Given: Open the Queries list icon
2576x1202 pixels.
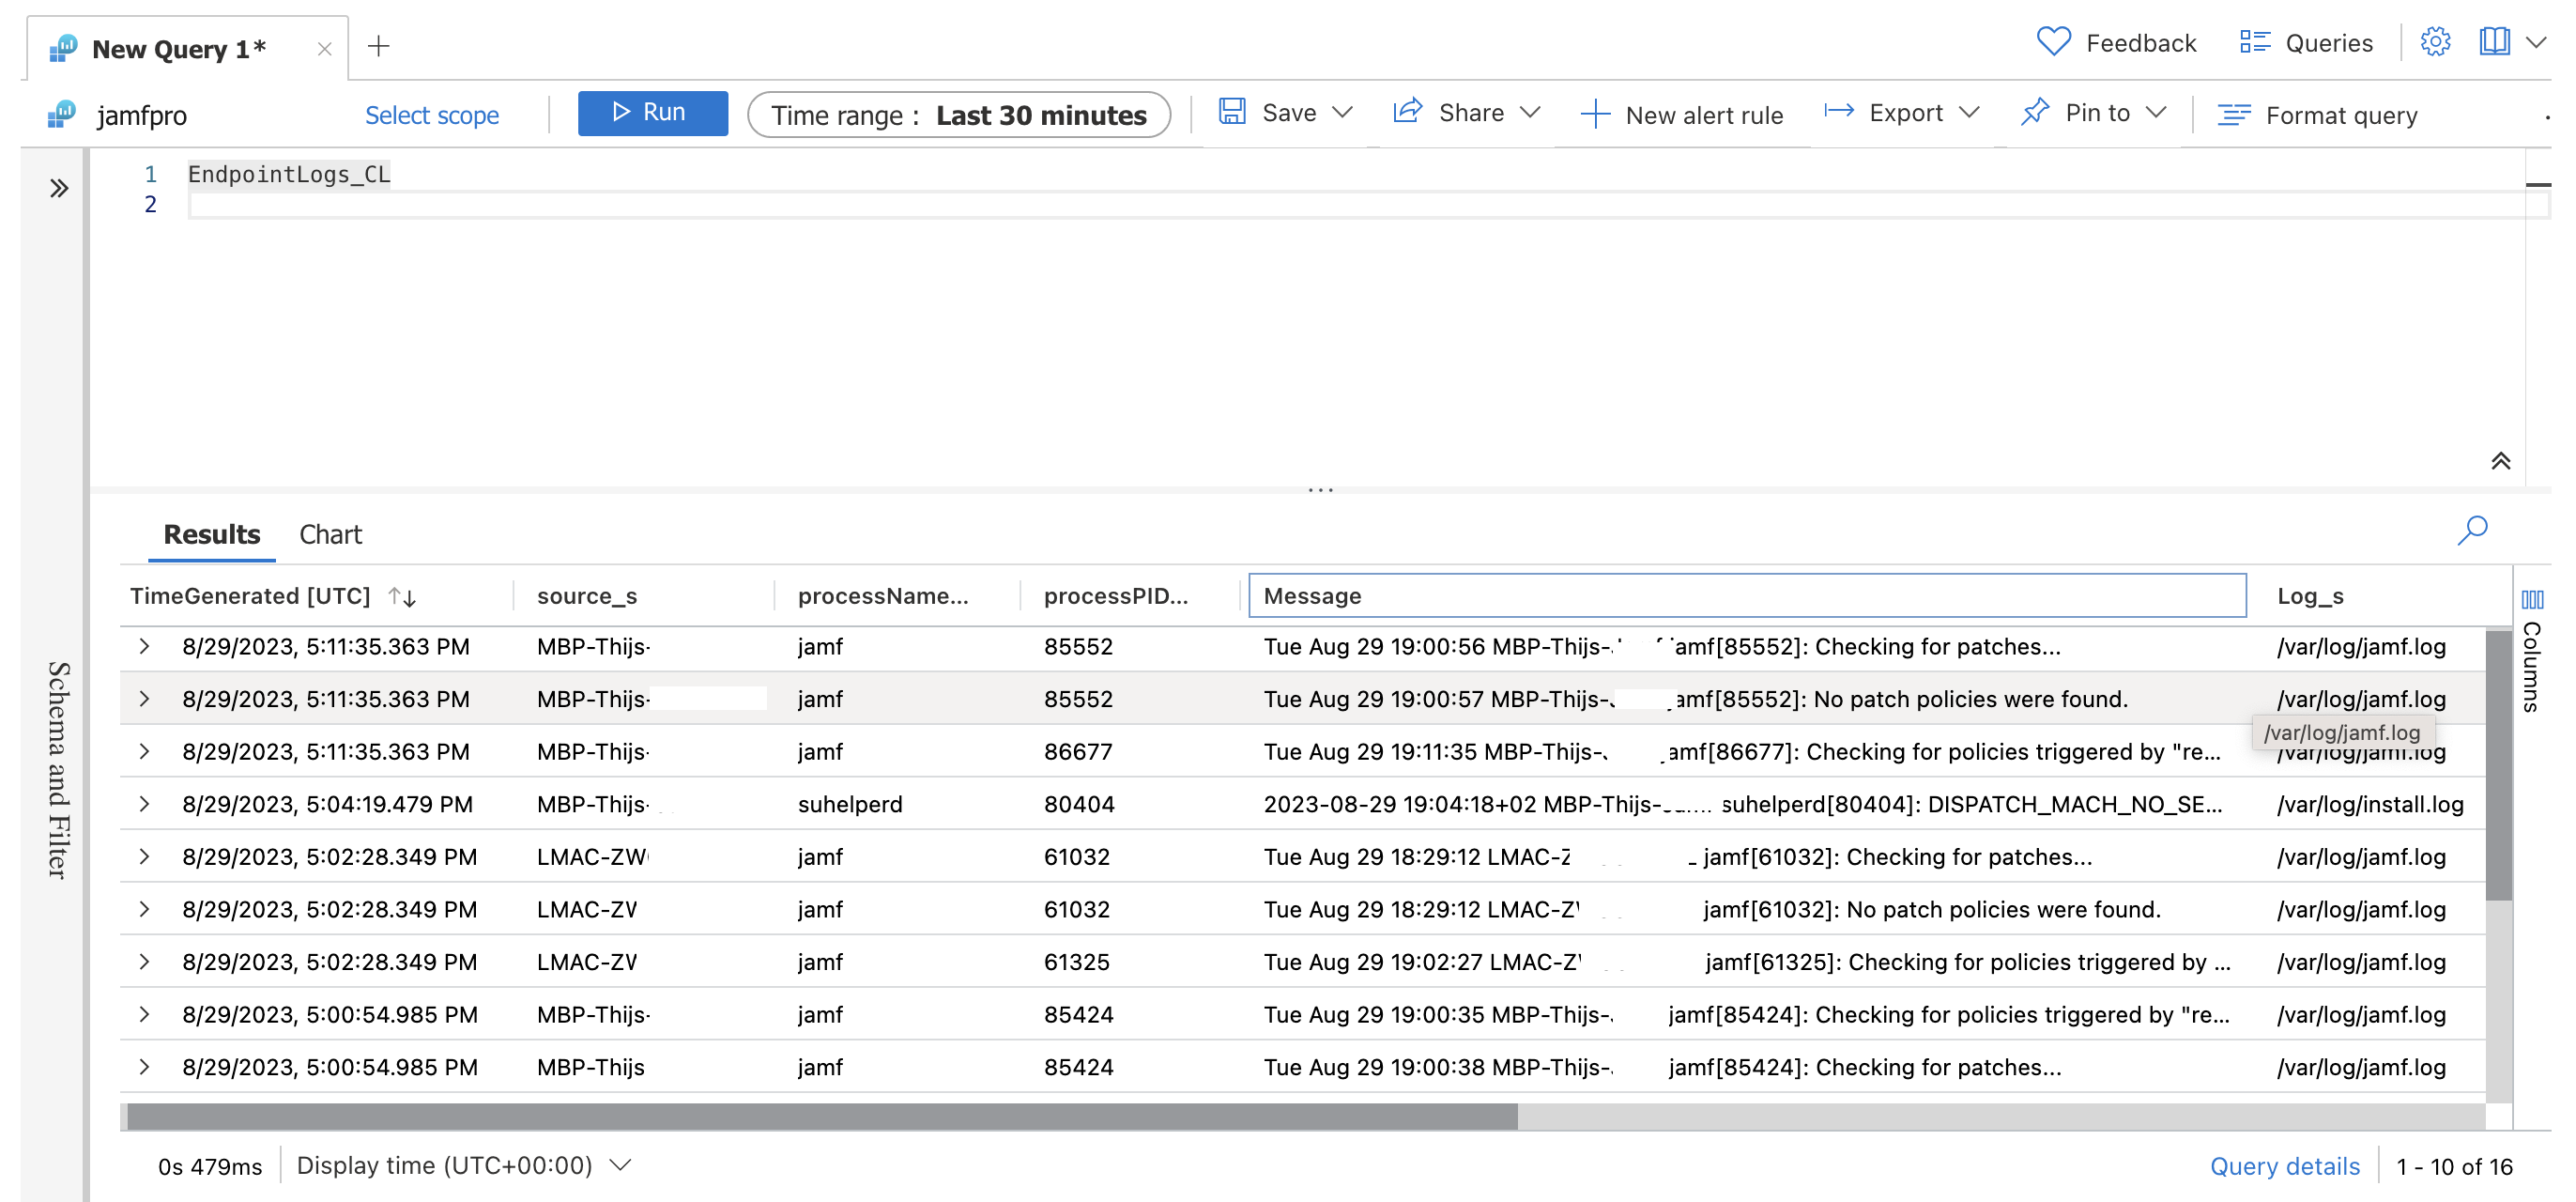Looking at the screenshot, I should [2254, 42].
